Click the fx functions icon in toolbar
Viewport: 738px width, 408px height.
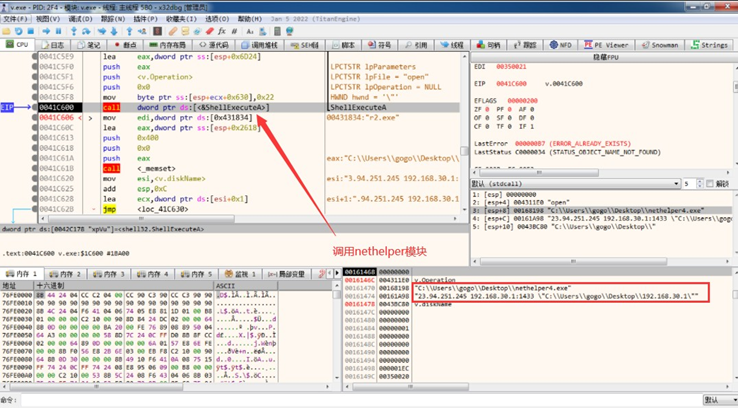pyautogui.click(x=223, y=31)
